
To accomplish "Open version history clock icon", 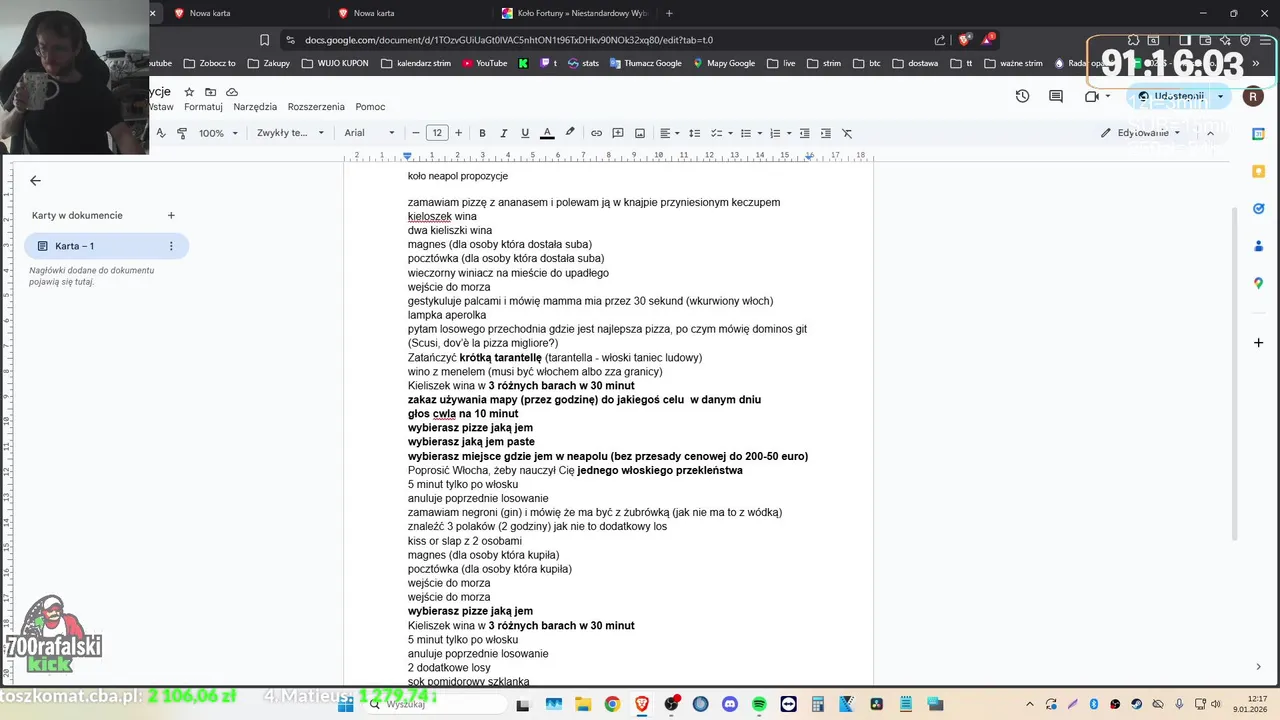I will click(x=1022, y=96).
